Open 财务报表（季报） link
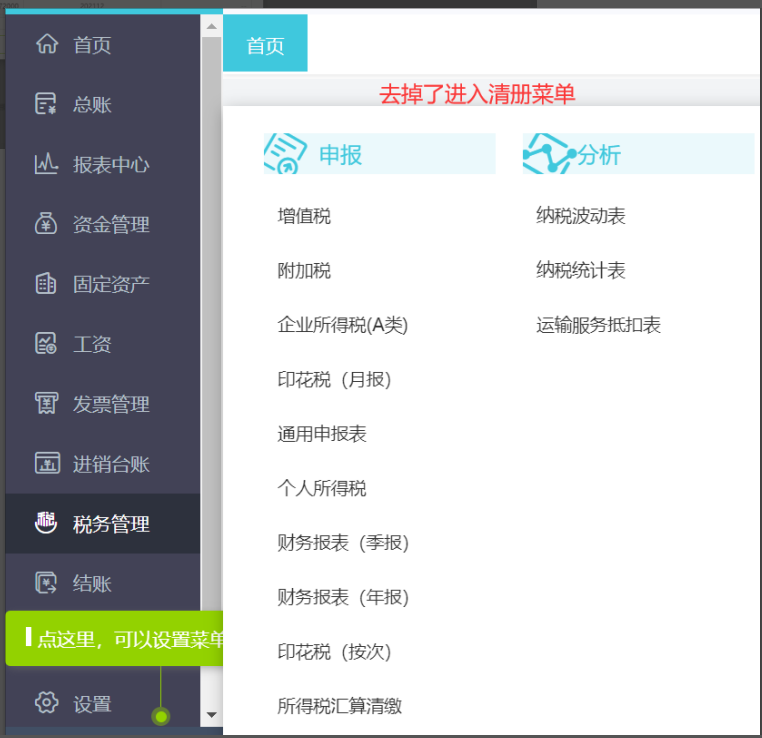The width and height of the screenshot is (762, 738). point(343,542)
